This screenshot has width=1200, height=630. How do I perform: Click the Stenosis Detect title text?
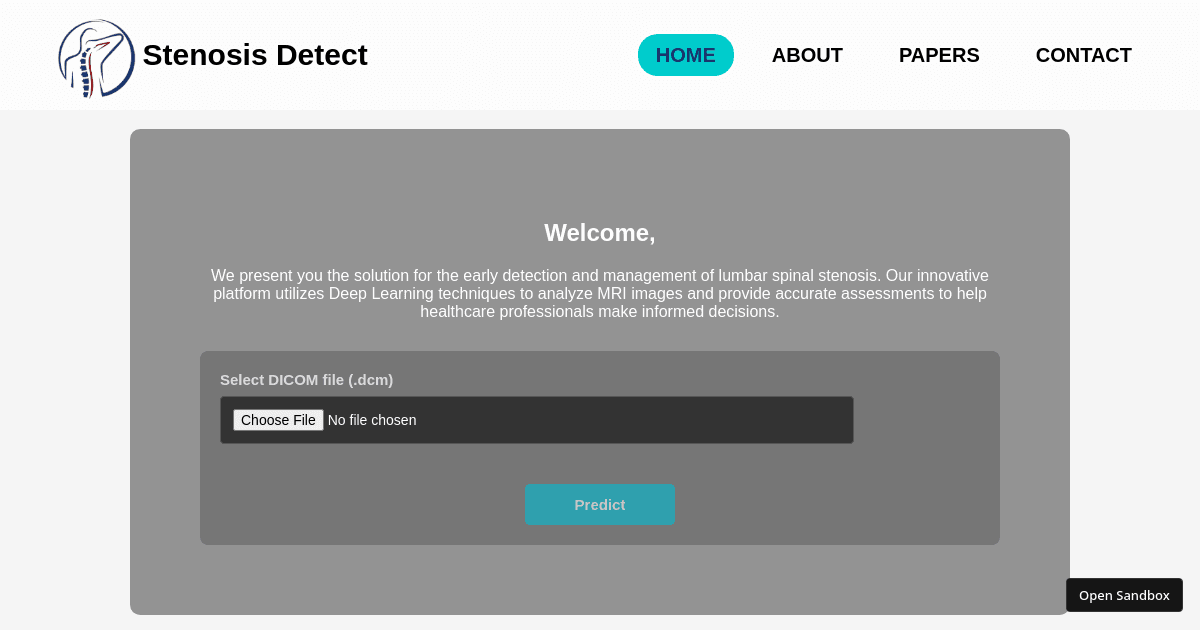(x=255, y=55)
